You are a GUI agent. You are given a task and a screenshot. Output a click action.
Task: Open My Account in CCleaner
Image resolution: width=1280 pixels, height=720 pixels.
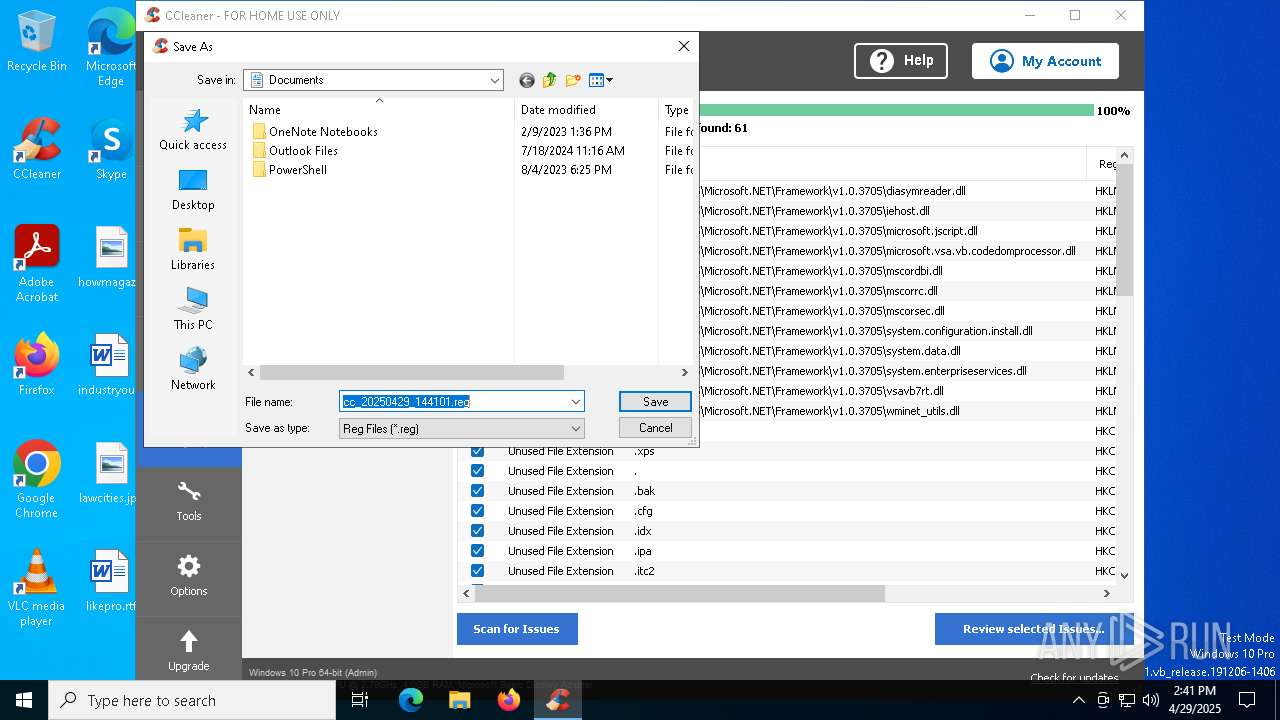coord(1045,61)
